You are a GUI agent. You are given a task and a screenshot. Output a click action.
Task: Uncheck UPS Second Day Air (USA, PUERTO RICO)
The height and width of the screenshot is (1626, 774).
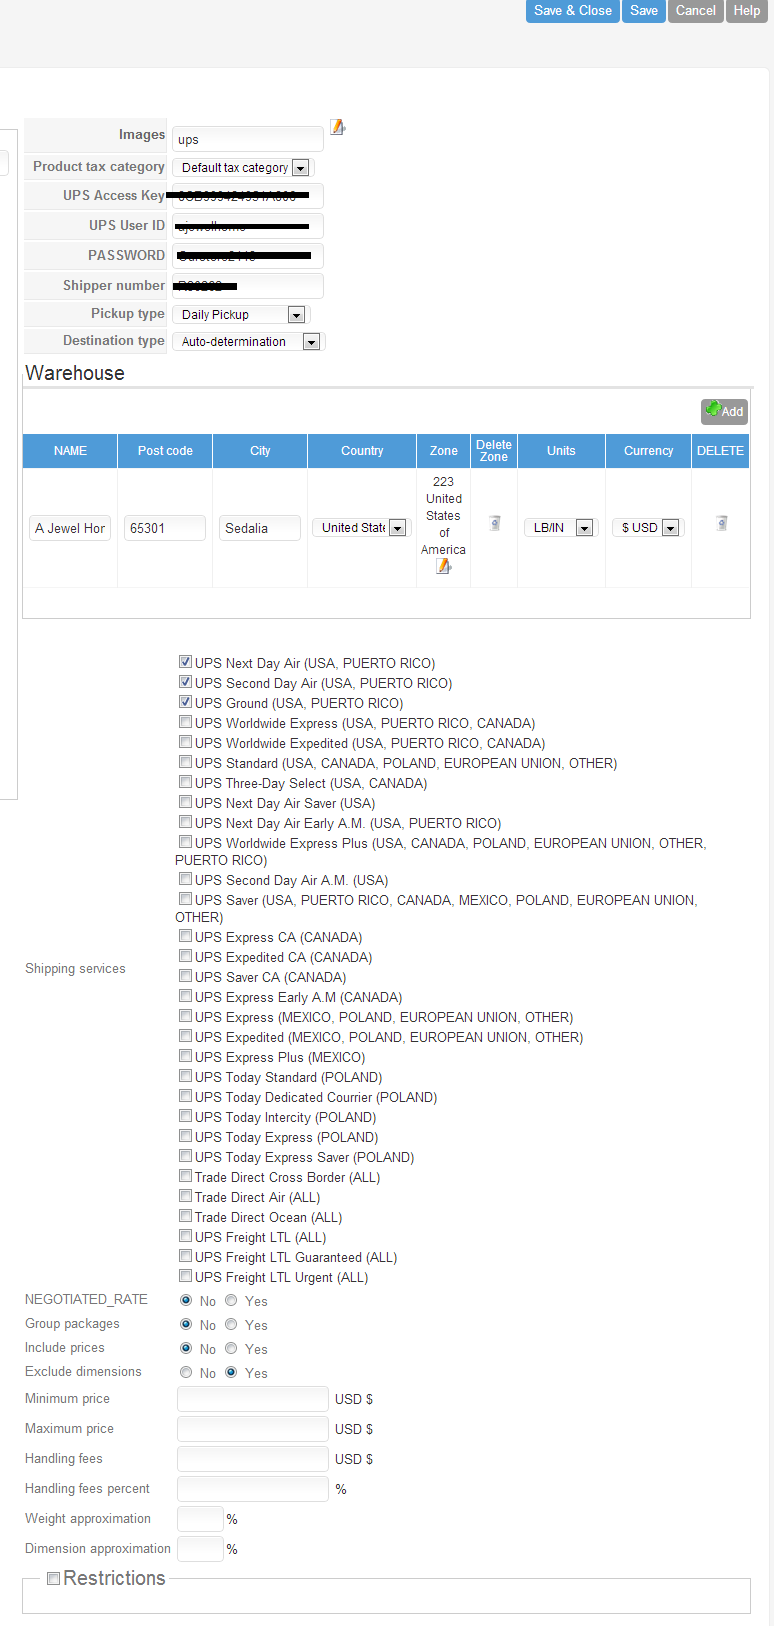click(185, 682)
